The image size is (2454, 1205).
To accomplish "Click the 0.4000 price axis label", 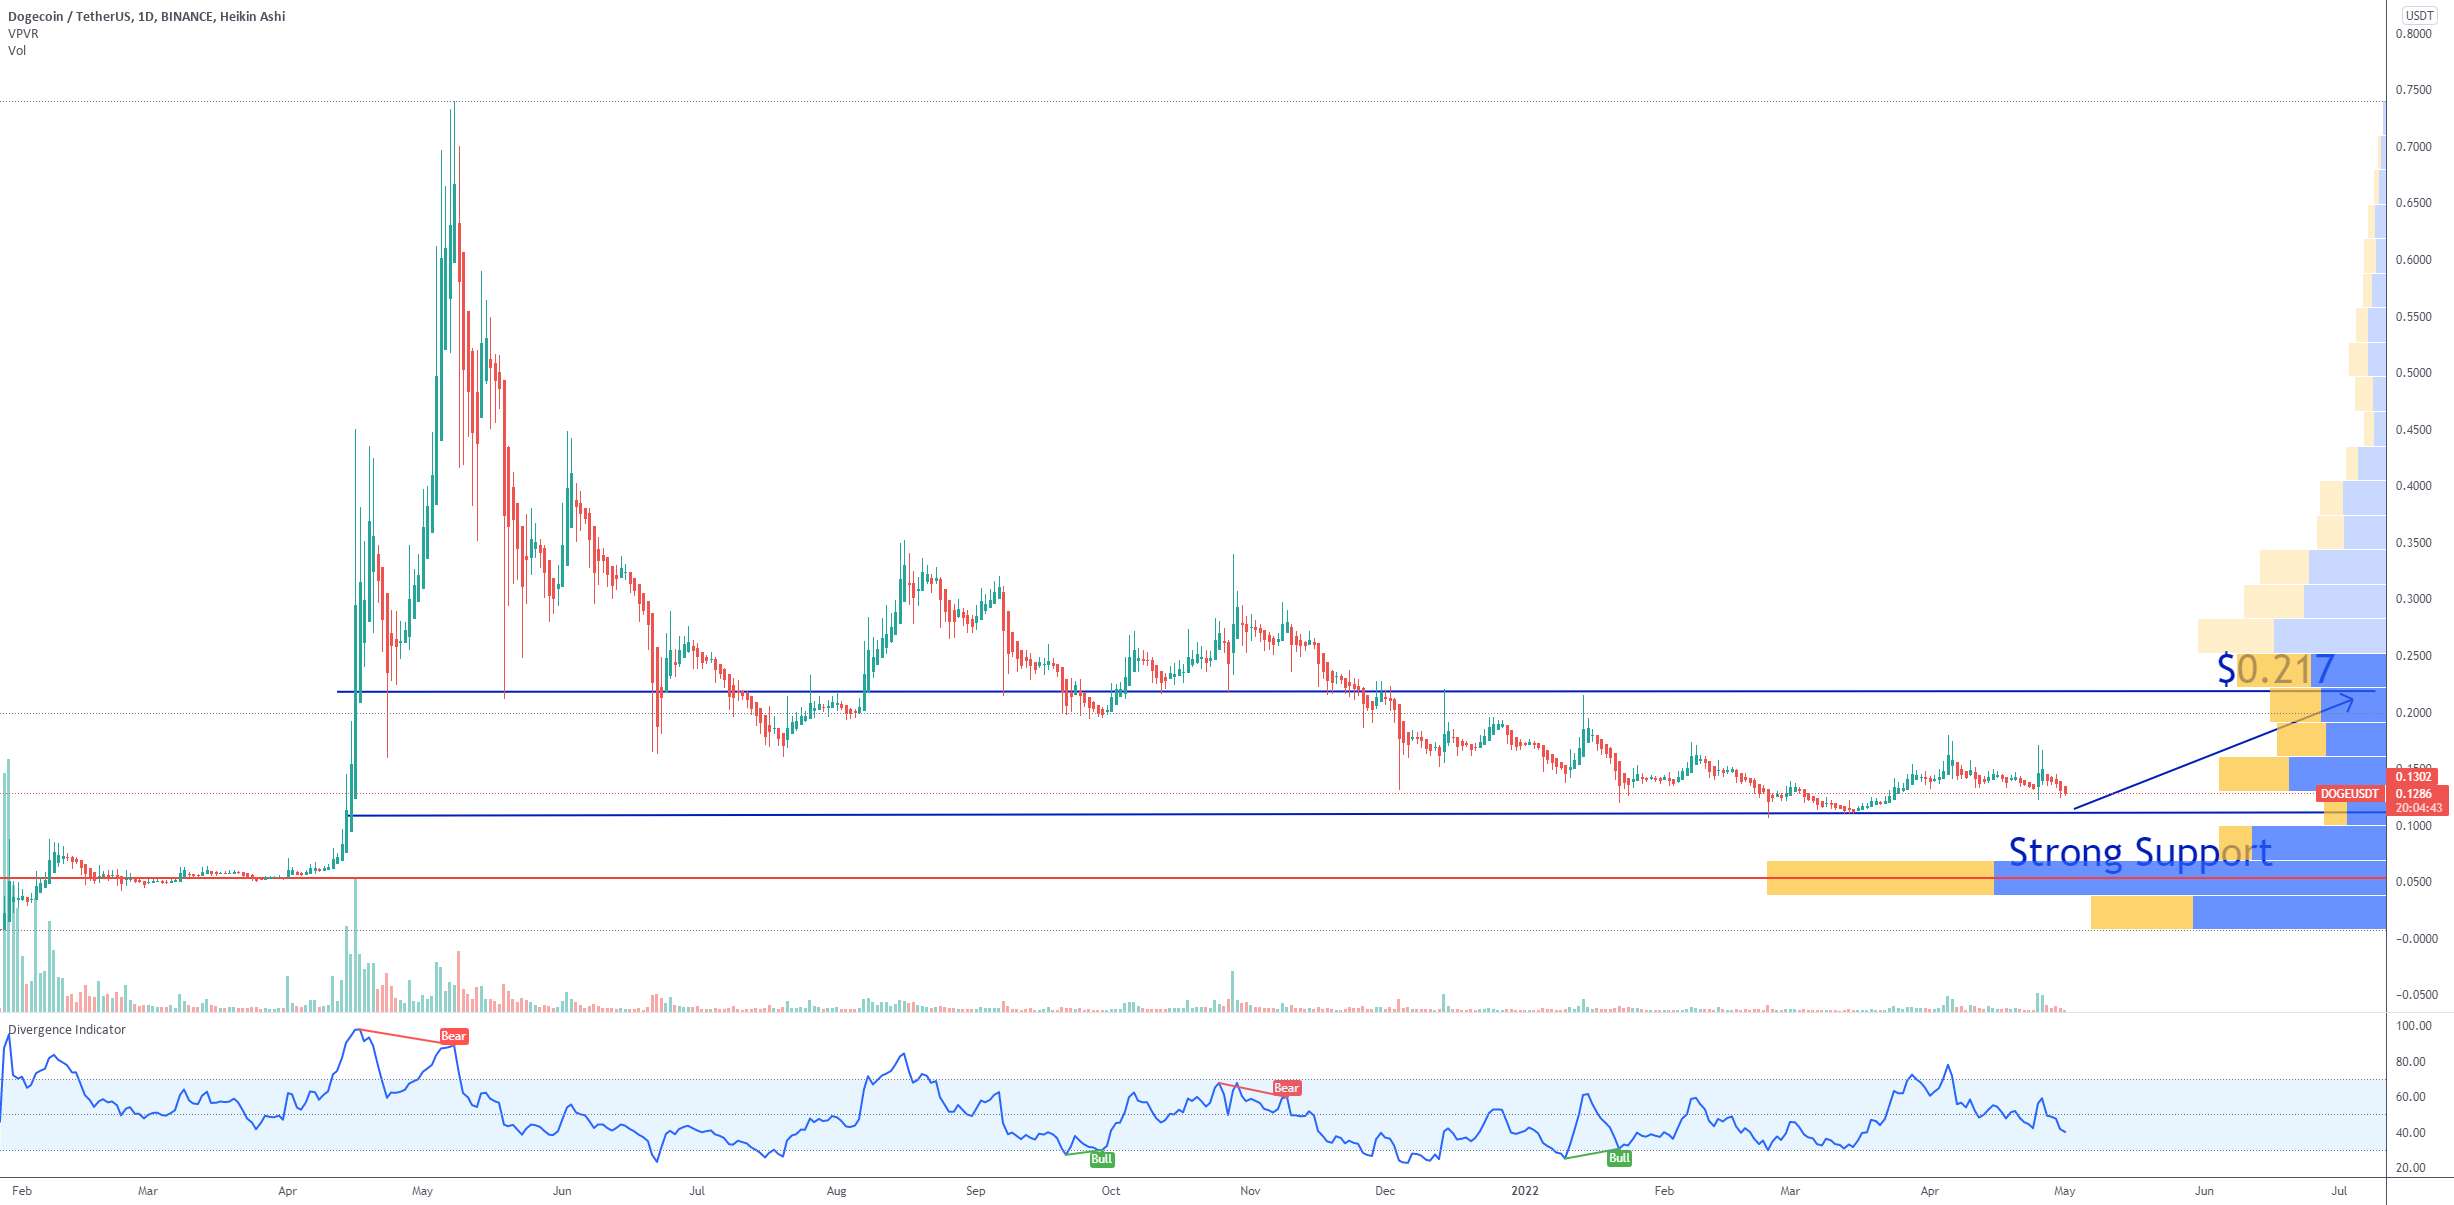I will pos(2413,486).
